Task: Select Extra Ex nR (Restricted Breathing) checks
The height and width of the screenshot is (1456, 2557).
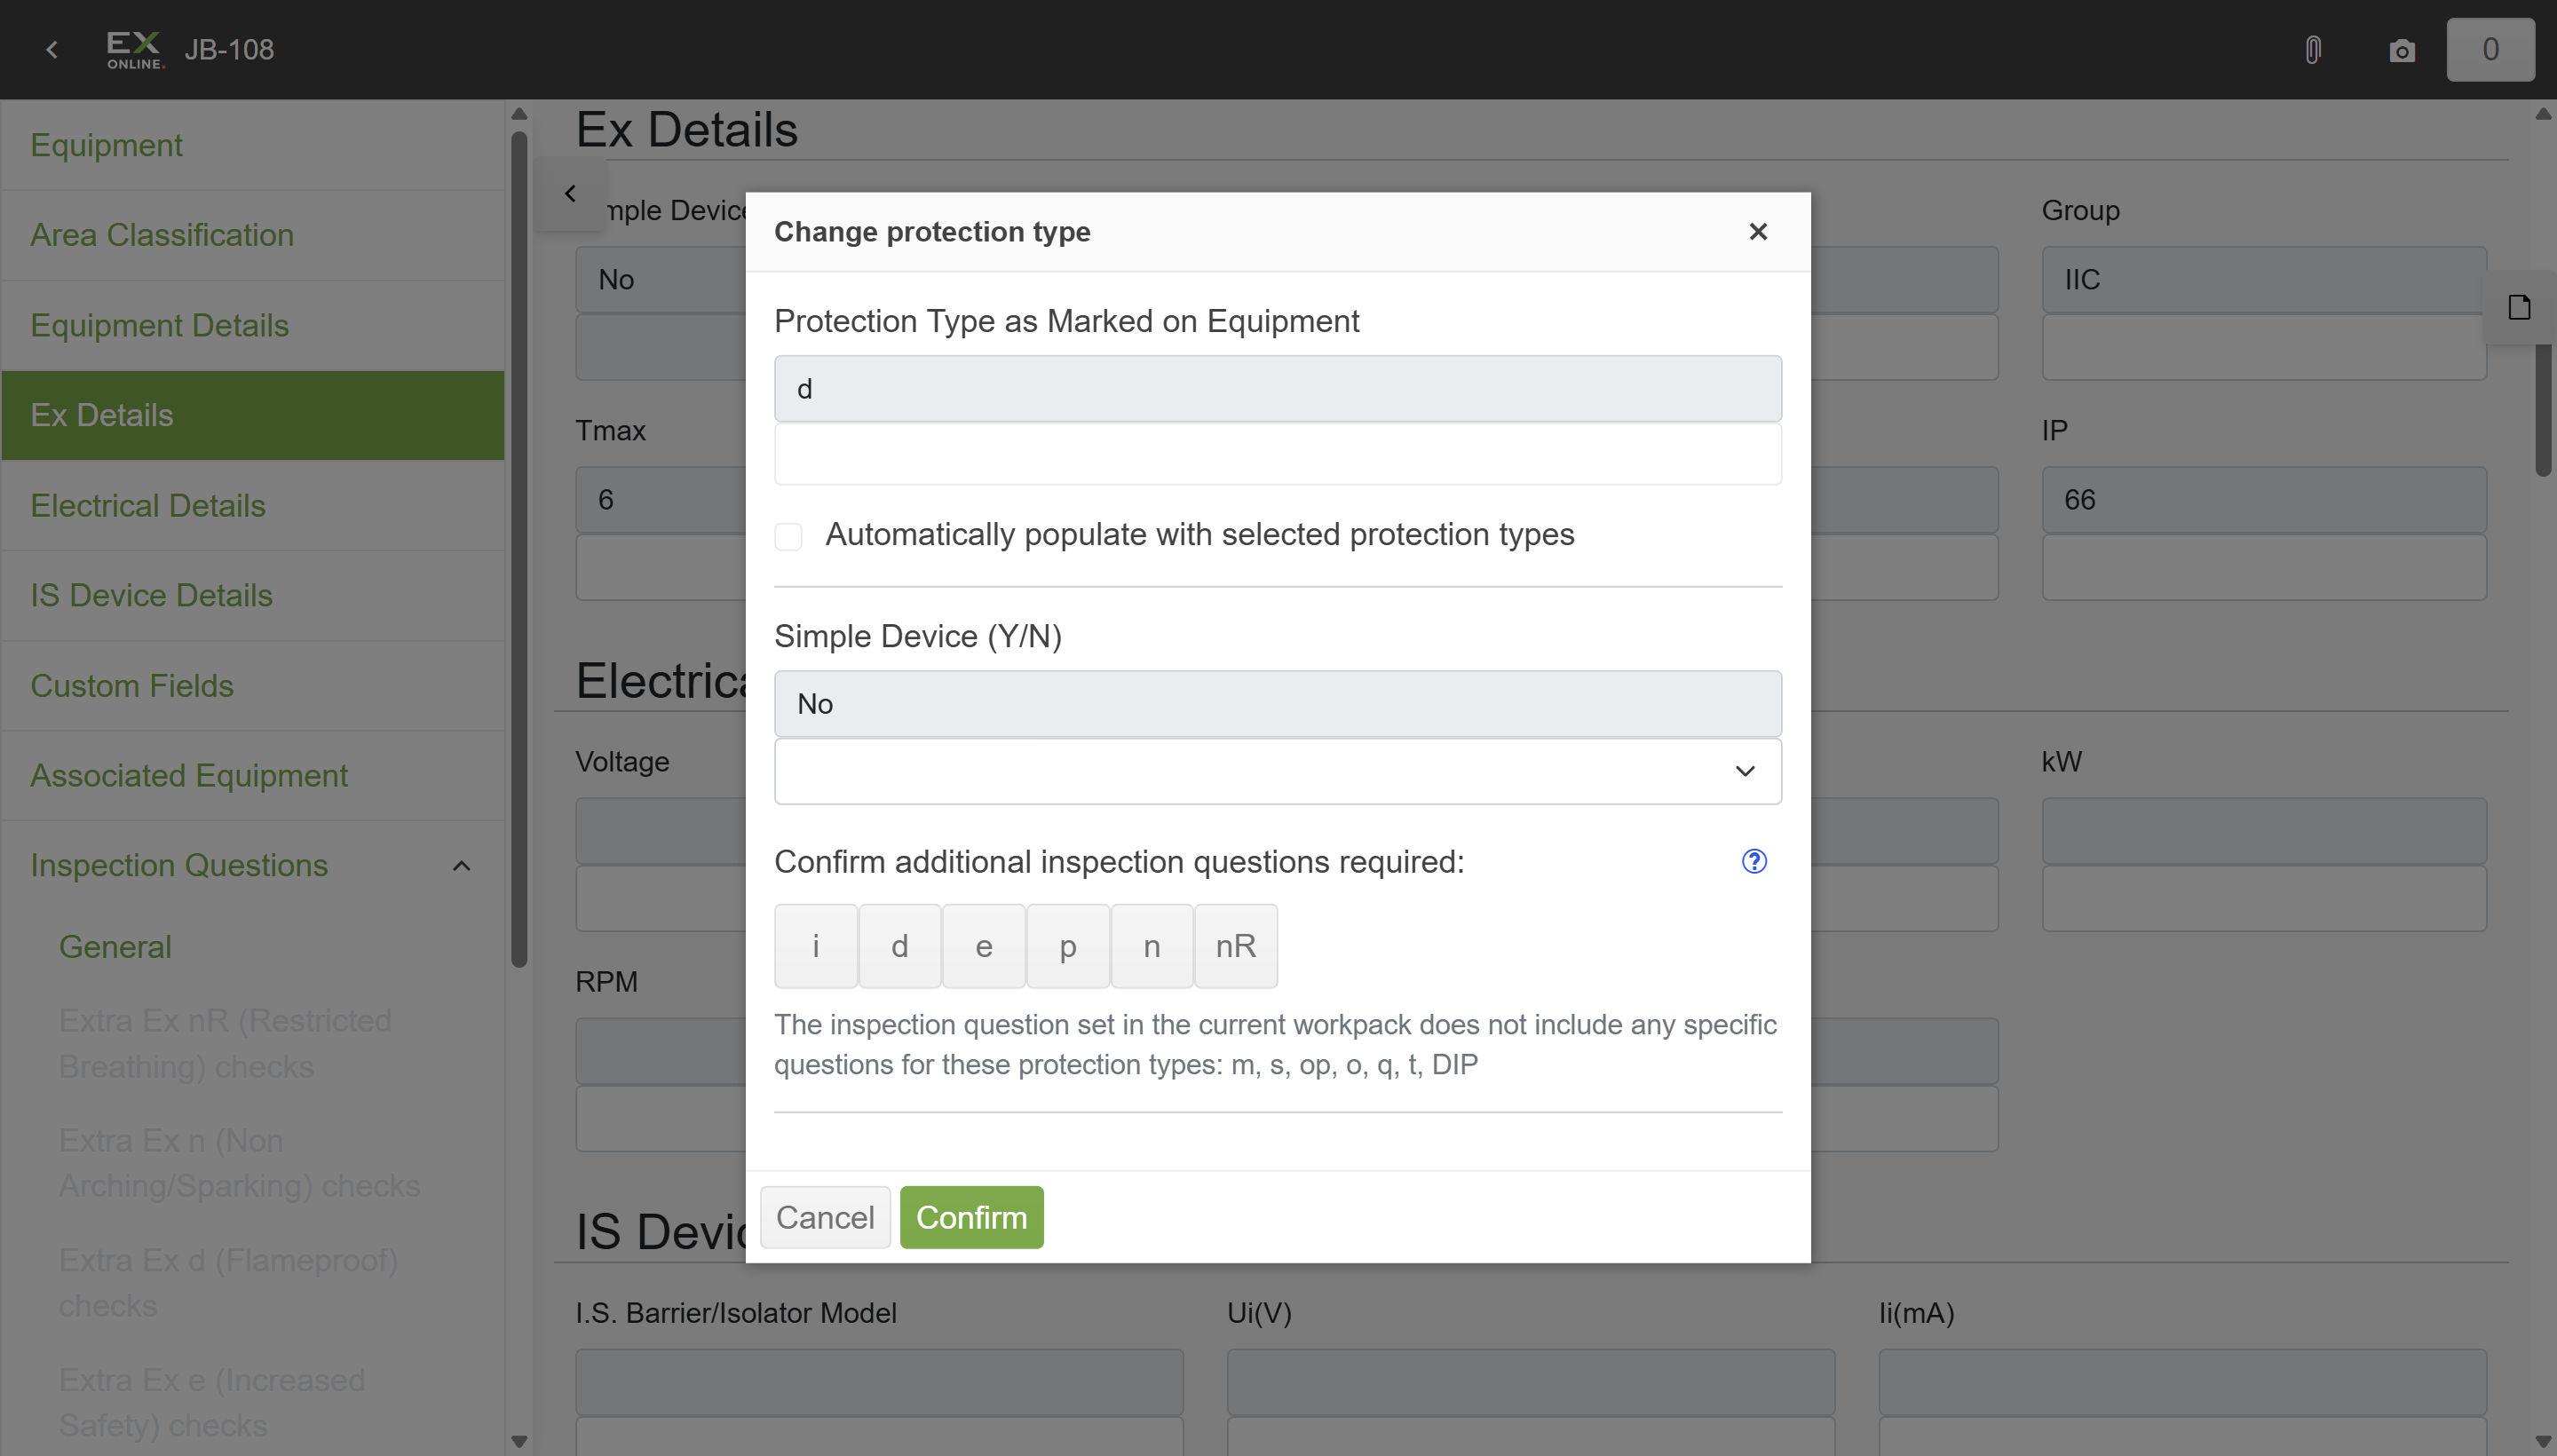Action: point(225,1044)
